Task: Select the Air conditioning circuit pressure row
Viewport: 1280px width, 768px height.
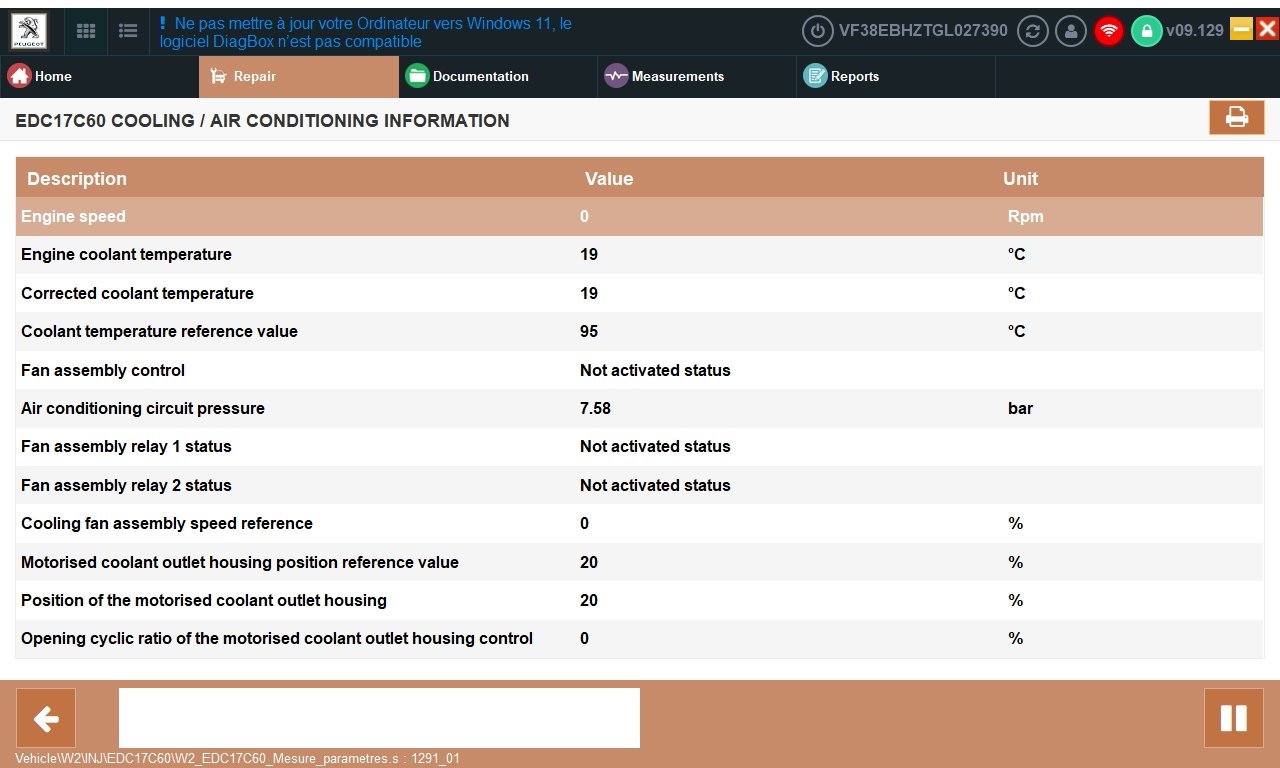Action: (640, 408)
